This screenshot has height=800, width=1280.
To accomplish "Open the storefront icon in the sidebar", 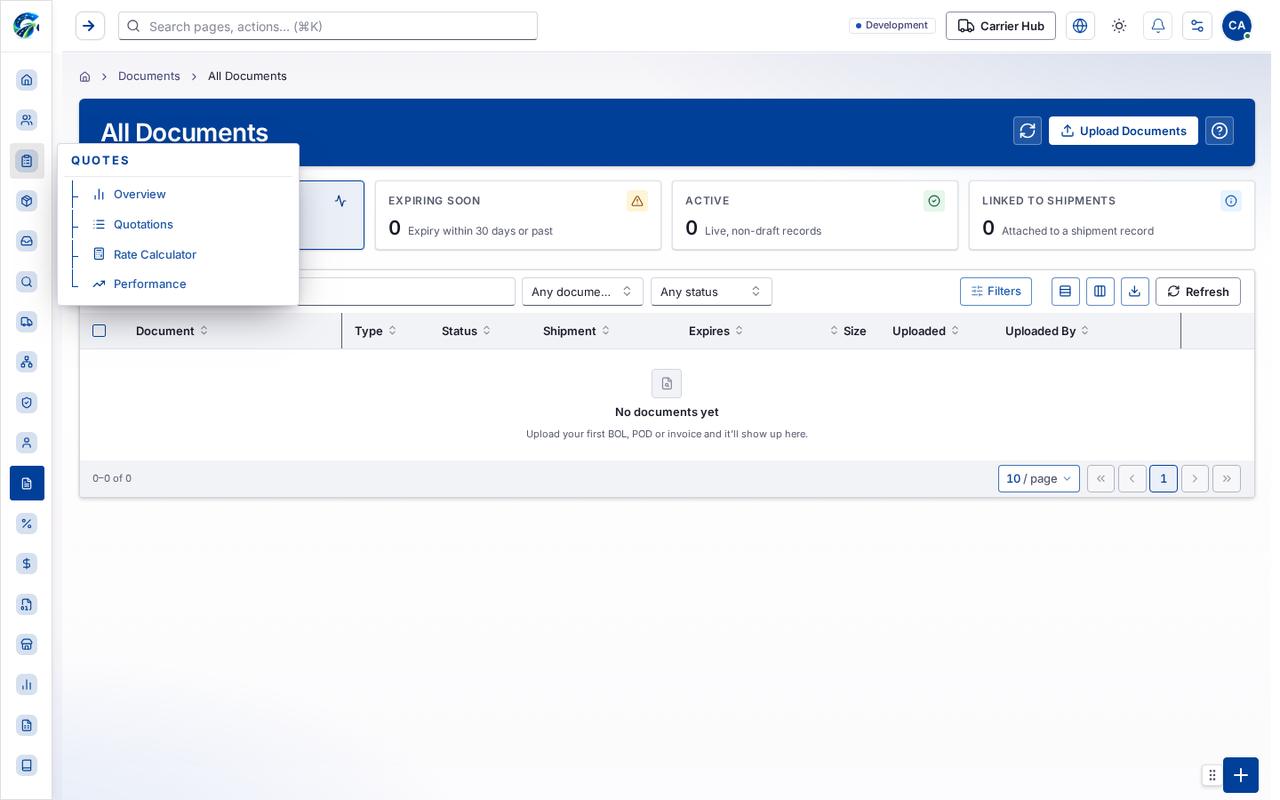I will coord(27,644).
